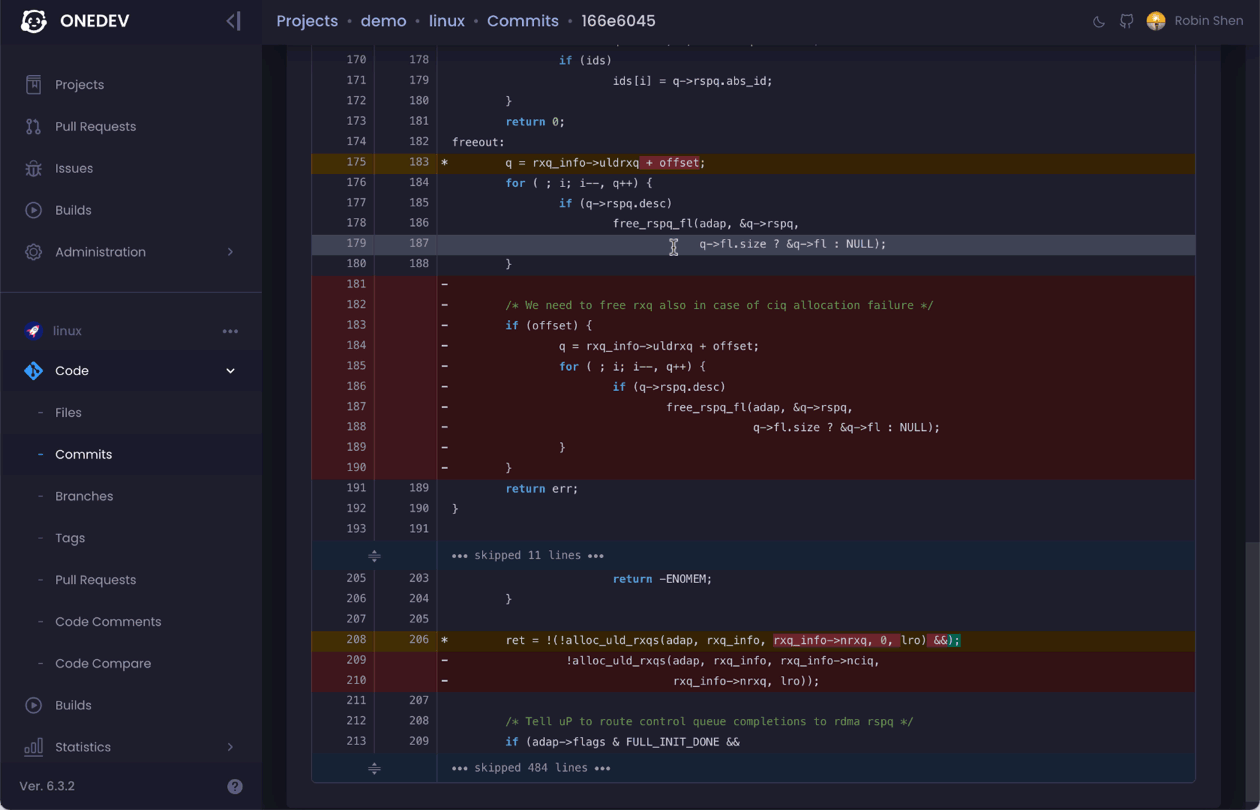This screenshot has width=1260, height=810.
Task: Click the Projects sidebar icon
Action: click(x=33, y=85)
